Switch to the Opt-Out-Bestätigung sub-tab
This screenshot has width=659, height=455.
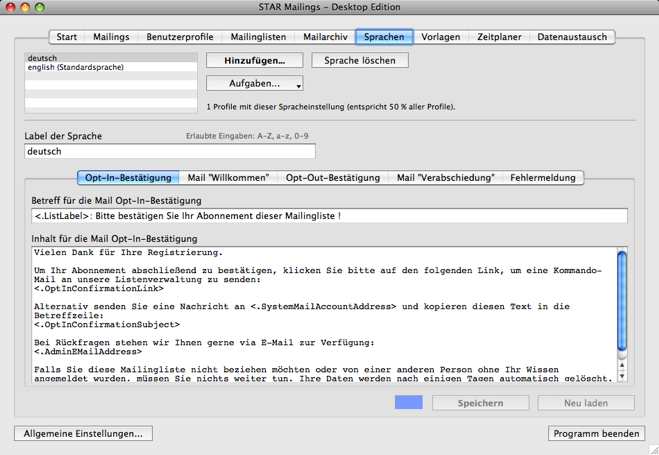click(333, 178)
